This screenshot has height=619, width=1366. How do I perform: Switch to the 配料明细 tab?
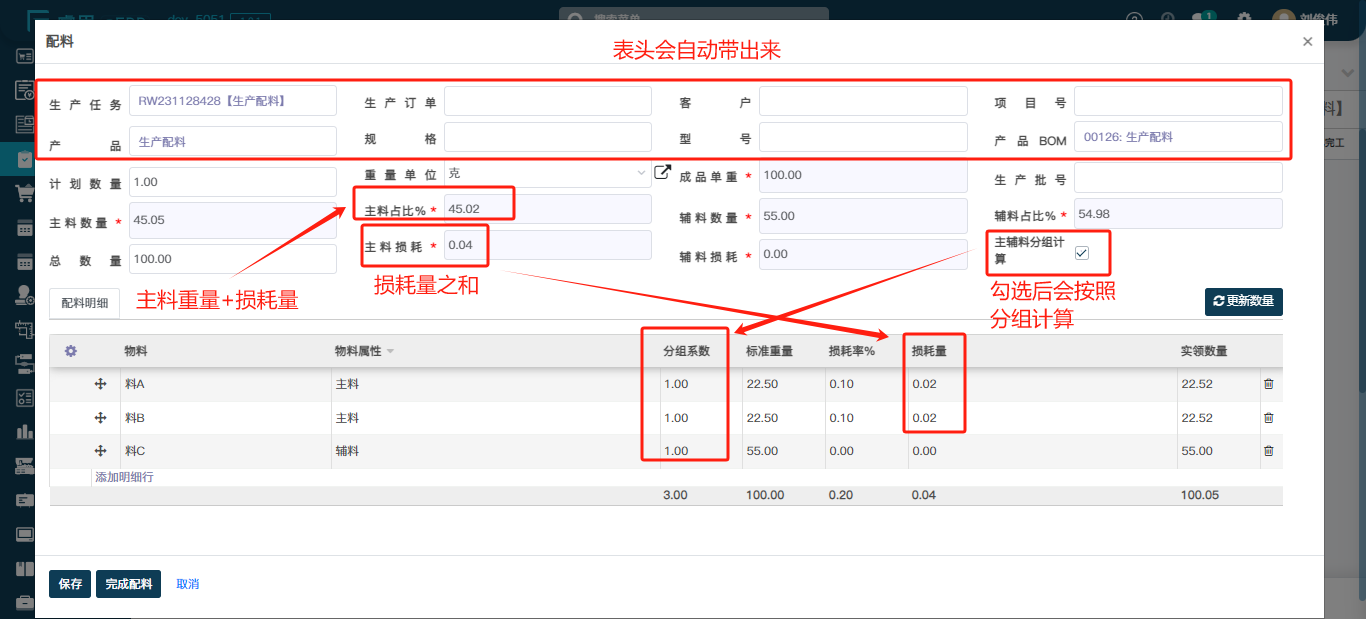tap(84, 303)
